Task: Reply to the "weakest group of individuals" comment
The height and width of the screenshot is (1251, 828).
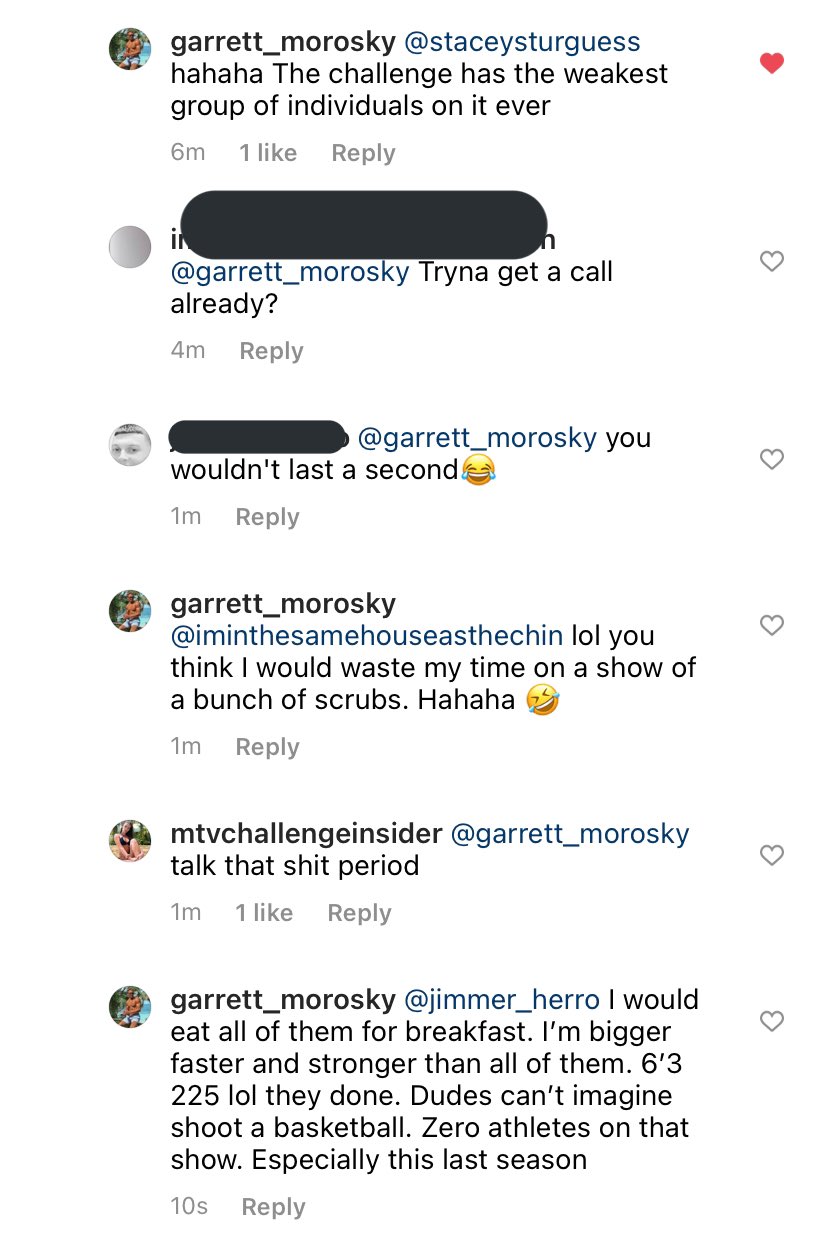Action: (363, 153)
